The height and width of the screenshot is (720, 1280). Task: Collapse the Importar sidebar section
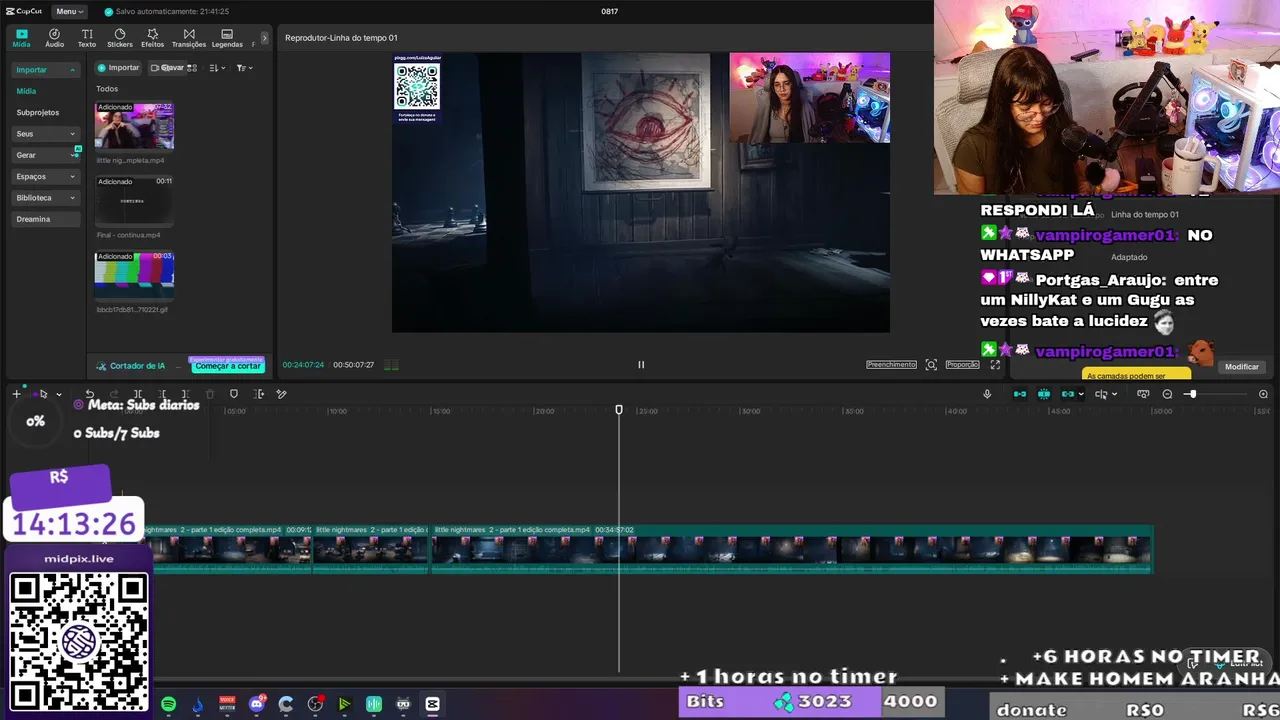(x=46, y=70)
